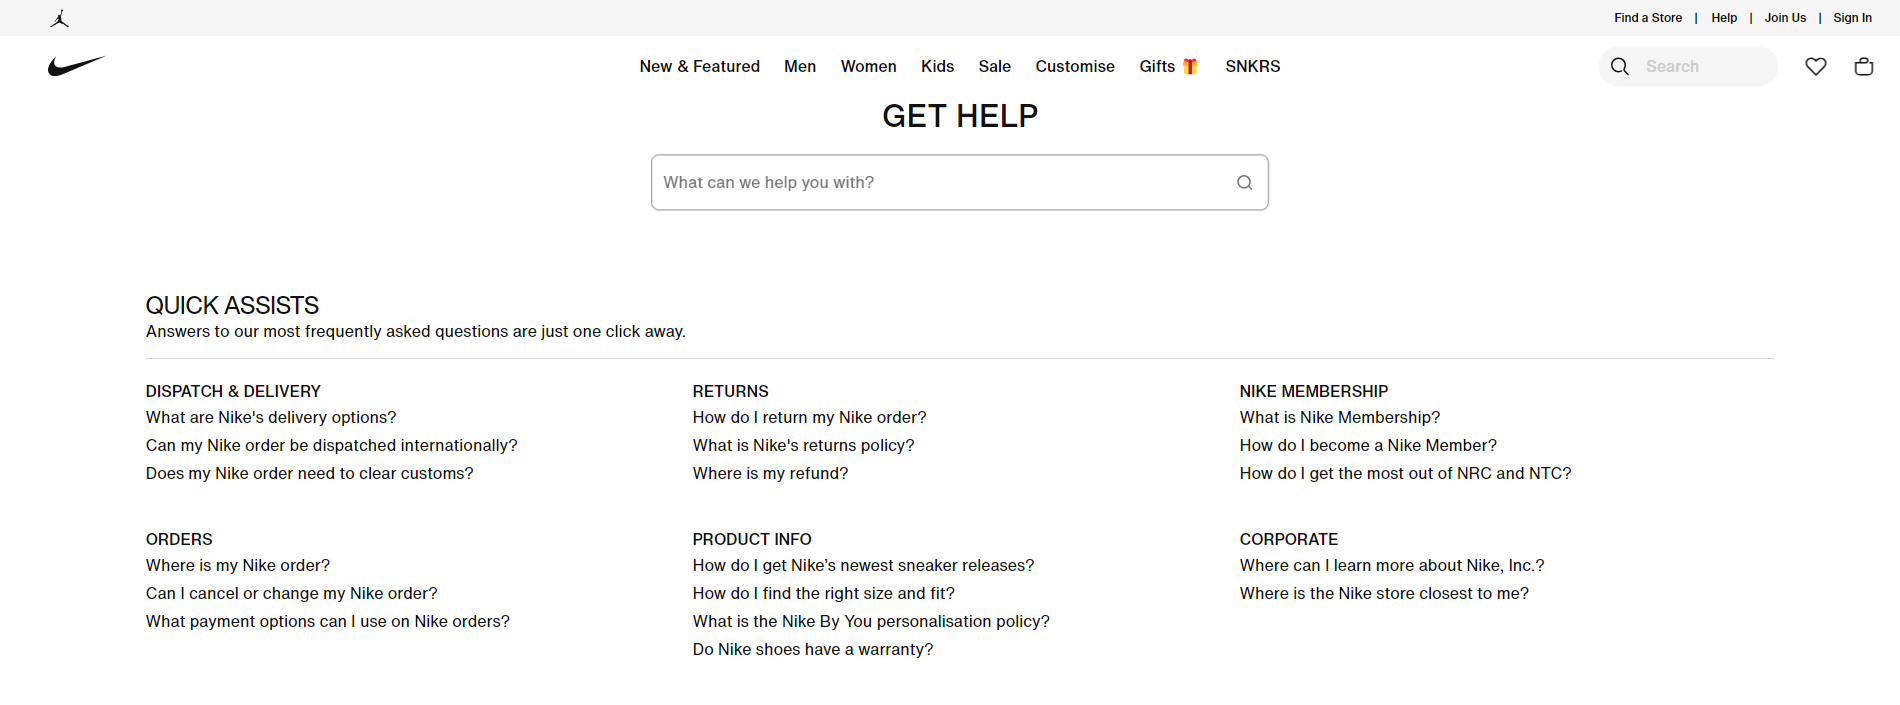Viewport: 1900px width, 705px height.
Task: Click the ORDERS section heading
Action: click(180, 539)
